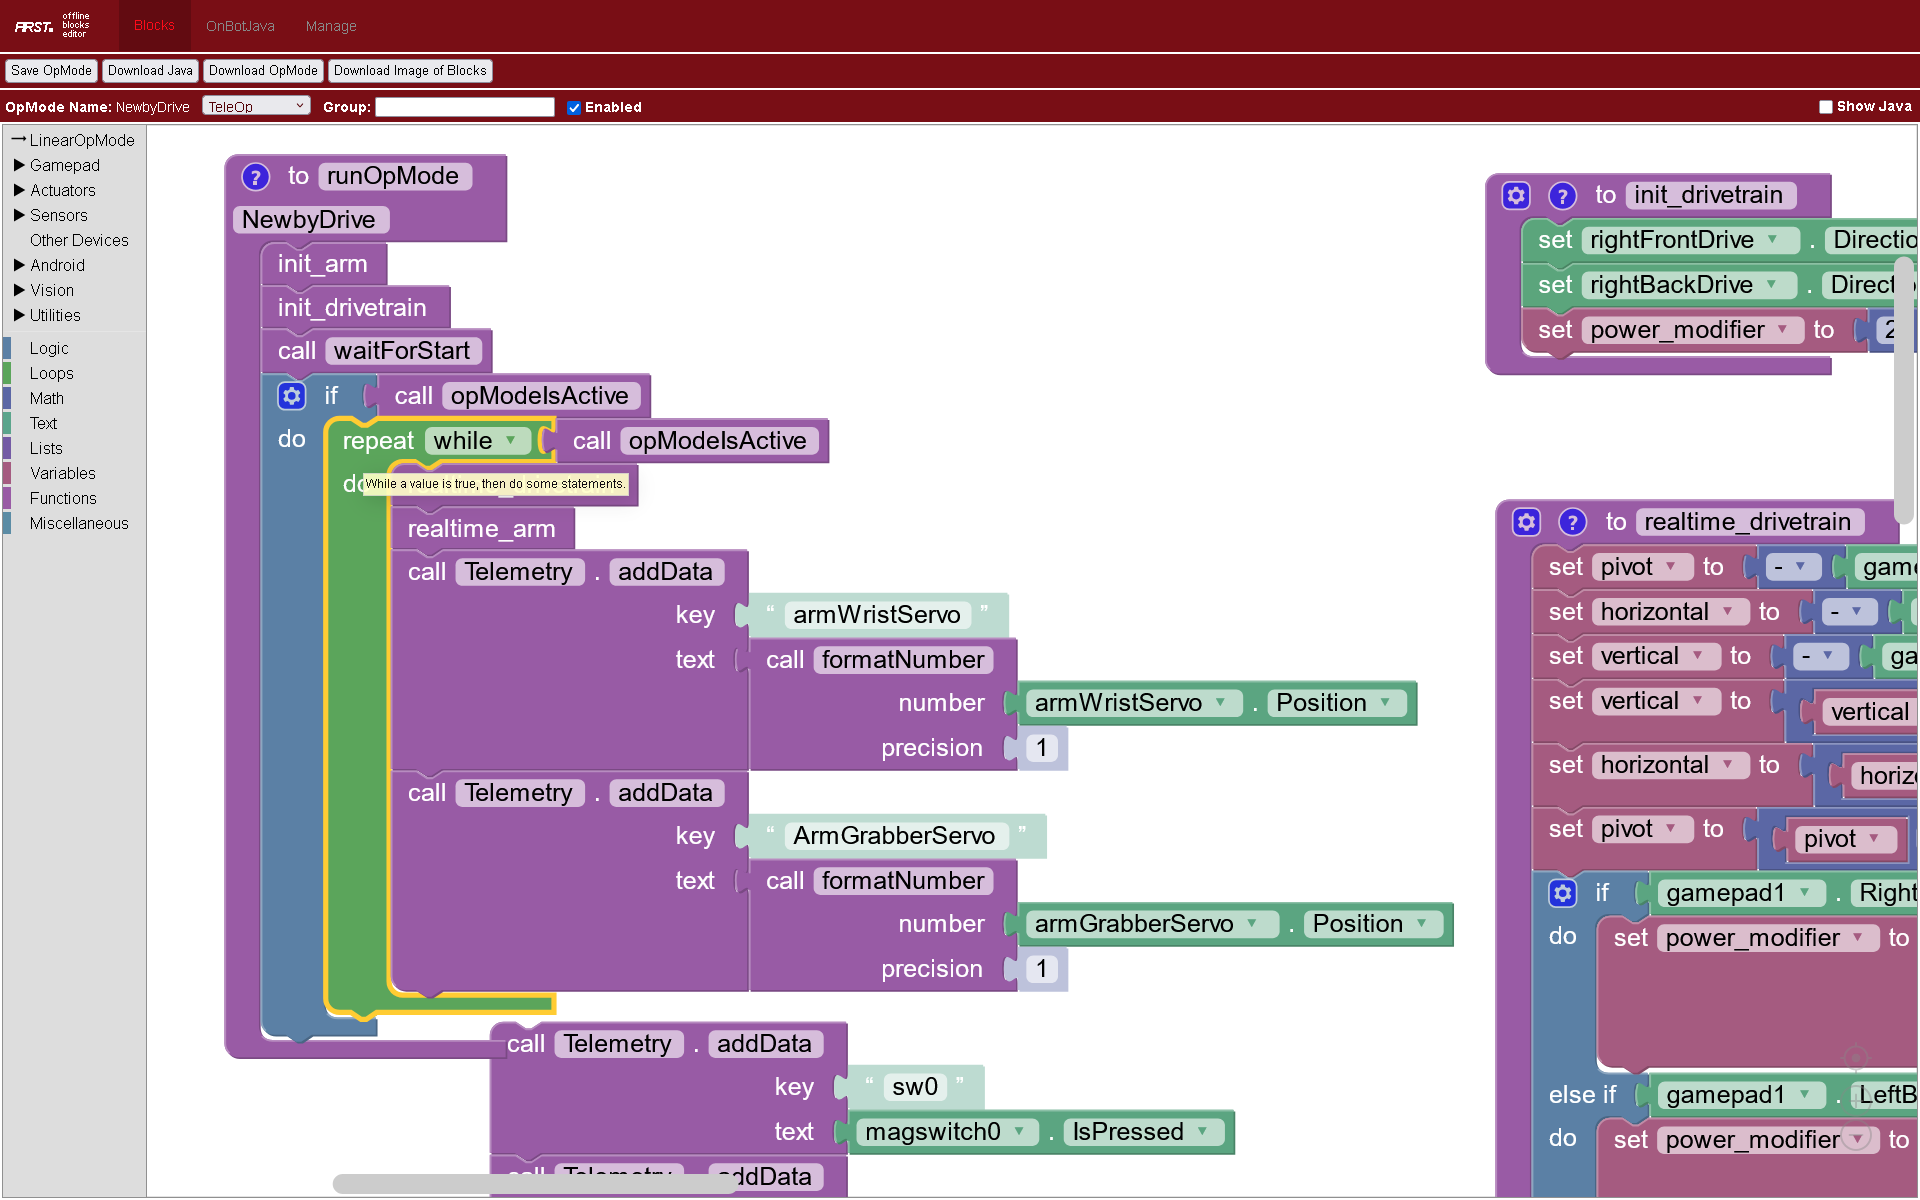Switch to the OnBotJava tab
Viewport: 1920px width, 1200px height.
240,26
